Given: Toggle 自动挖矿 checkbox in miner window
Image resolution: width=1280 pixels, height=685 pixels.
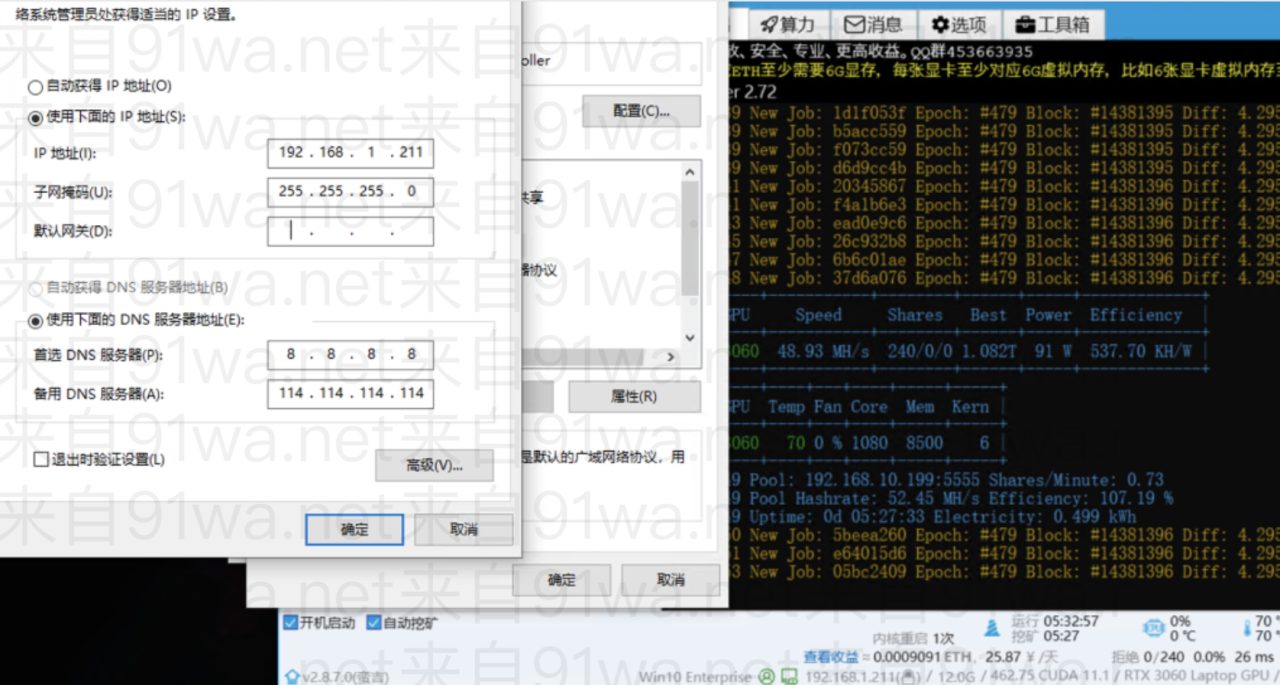Looking at the screenshot, I should click(374, 623).
